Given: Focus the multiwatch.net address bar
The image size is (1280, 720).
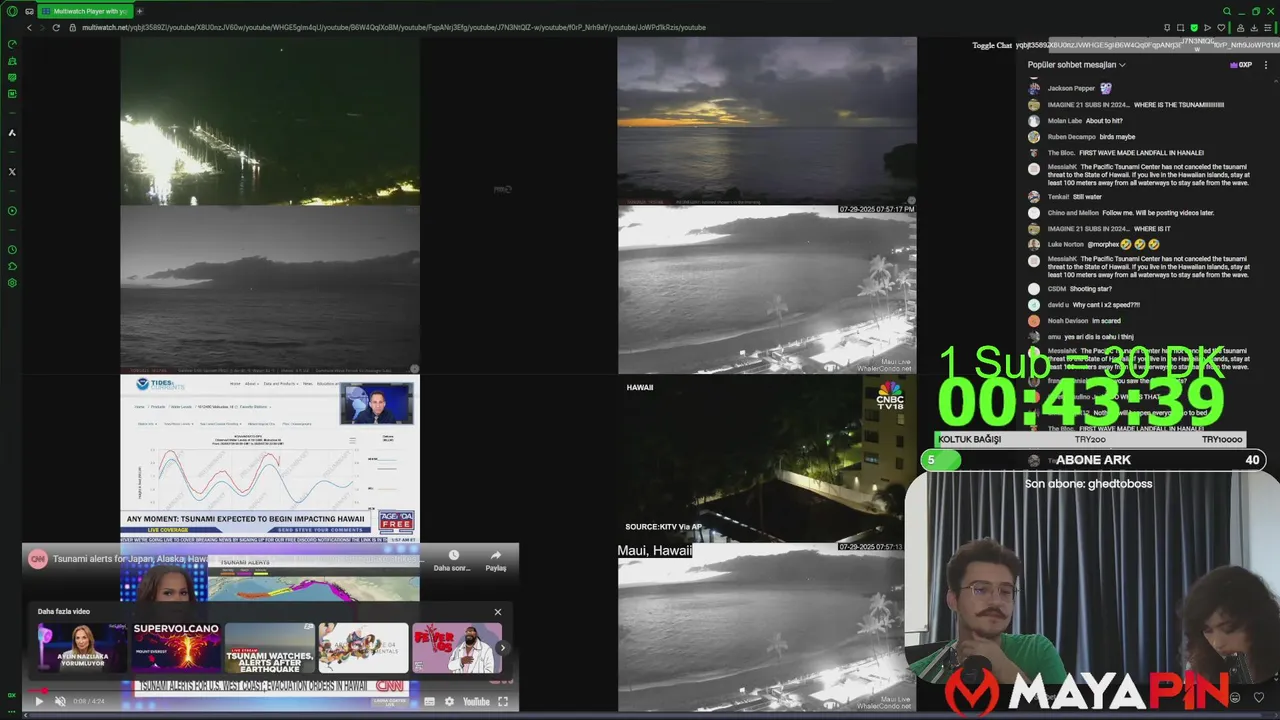Looking at the screenshot, I should click(394, 27).
